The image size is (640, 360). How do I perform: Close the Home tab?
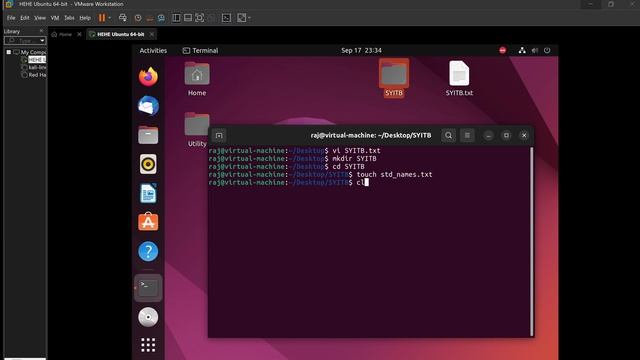pos(79,34)
